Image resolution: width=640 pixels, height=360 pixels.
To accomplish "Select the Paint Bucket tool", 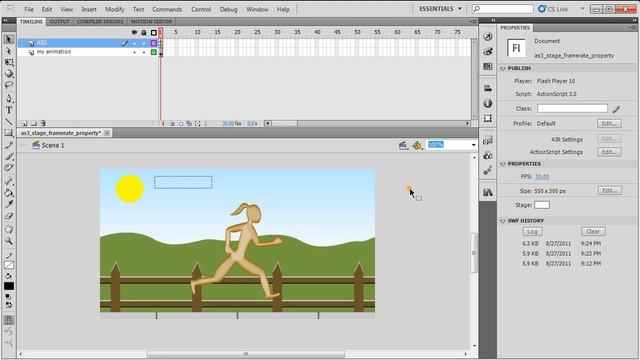I will [x=9, y=193].
